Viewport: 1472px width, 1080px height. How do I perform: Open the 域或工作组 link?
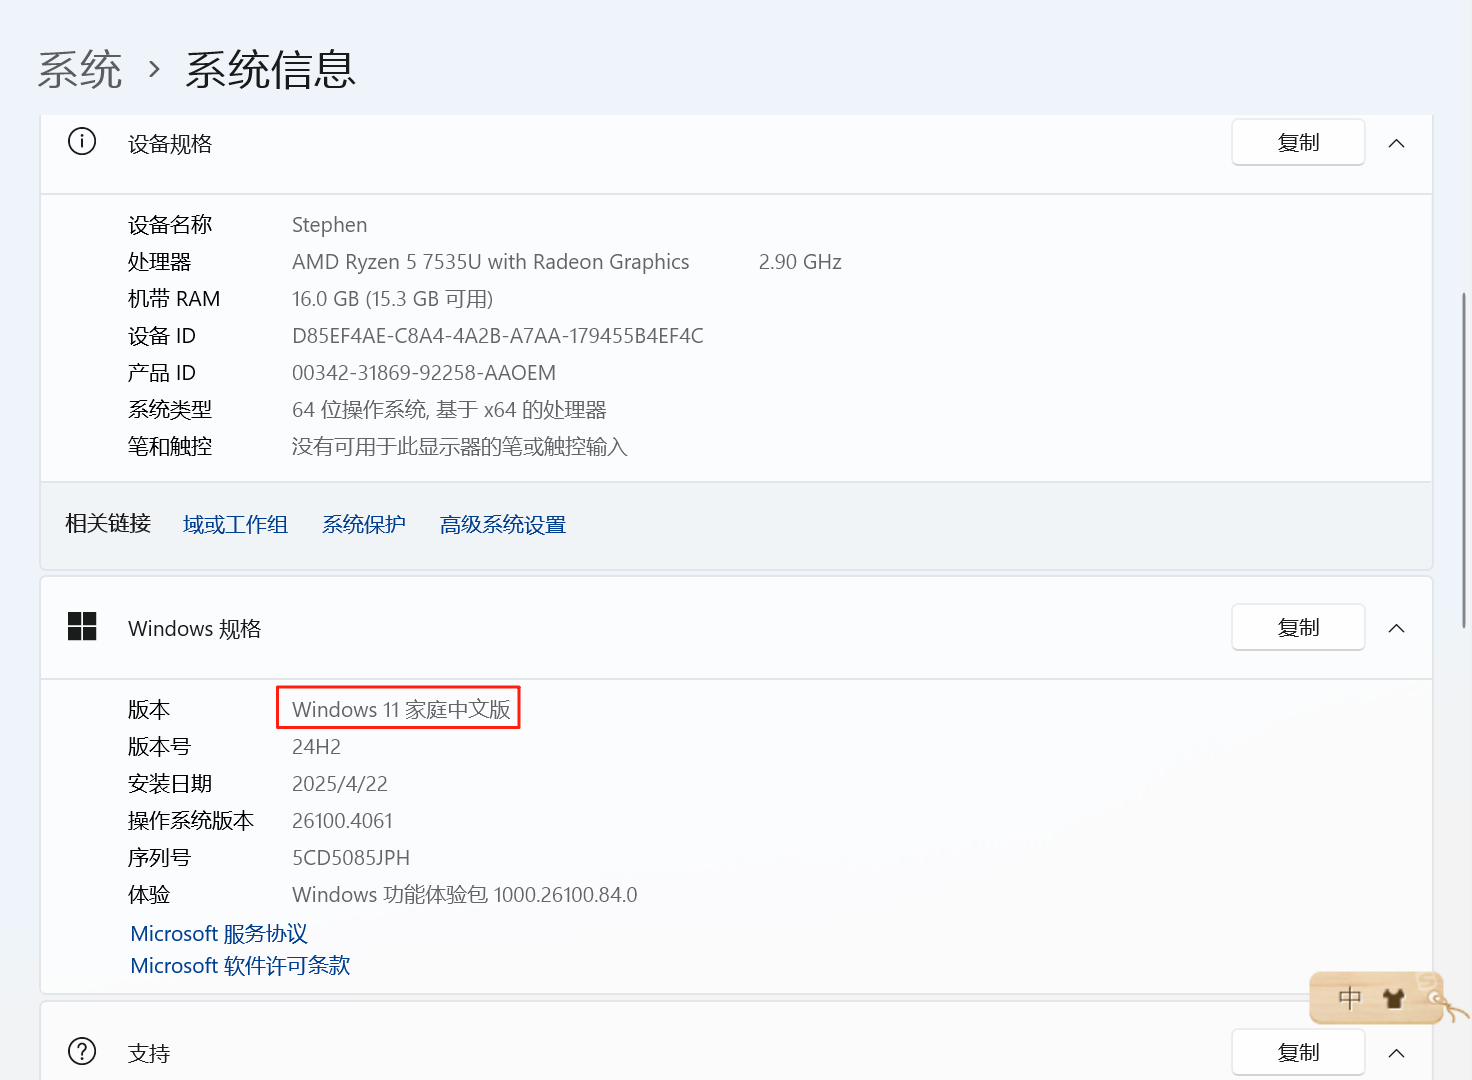click(236, 525)
